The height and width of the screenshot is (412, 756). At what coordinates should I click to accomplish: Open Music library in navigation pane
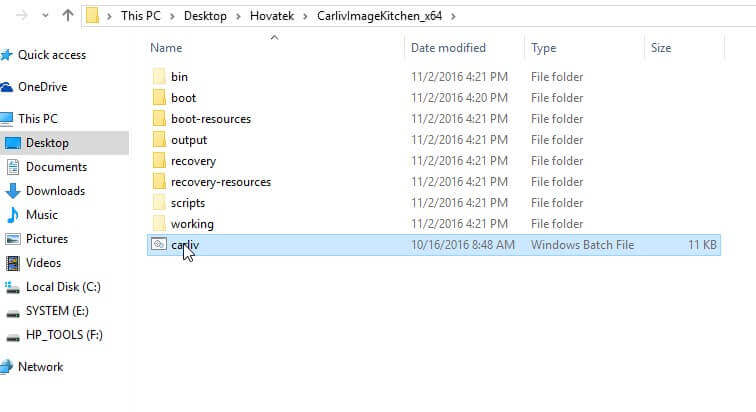coord(41,215)
